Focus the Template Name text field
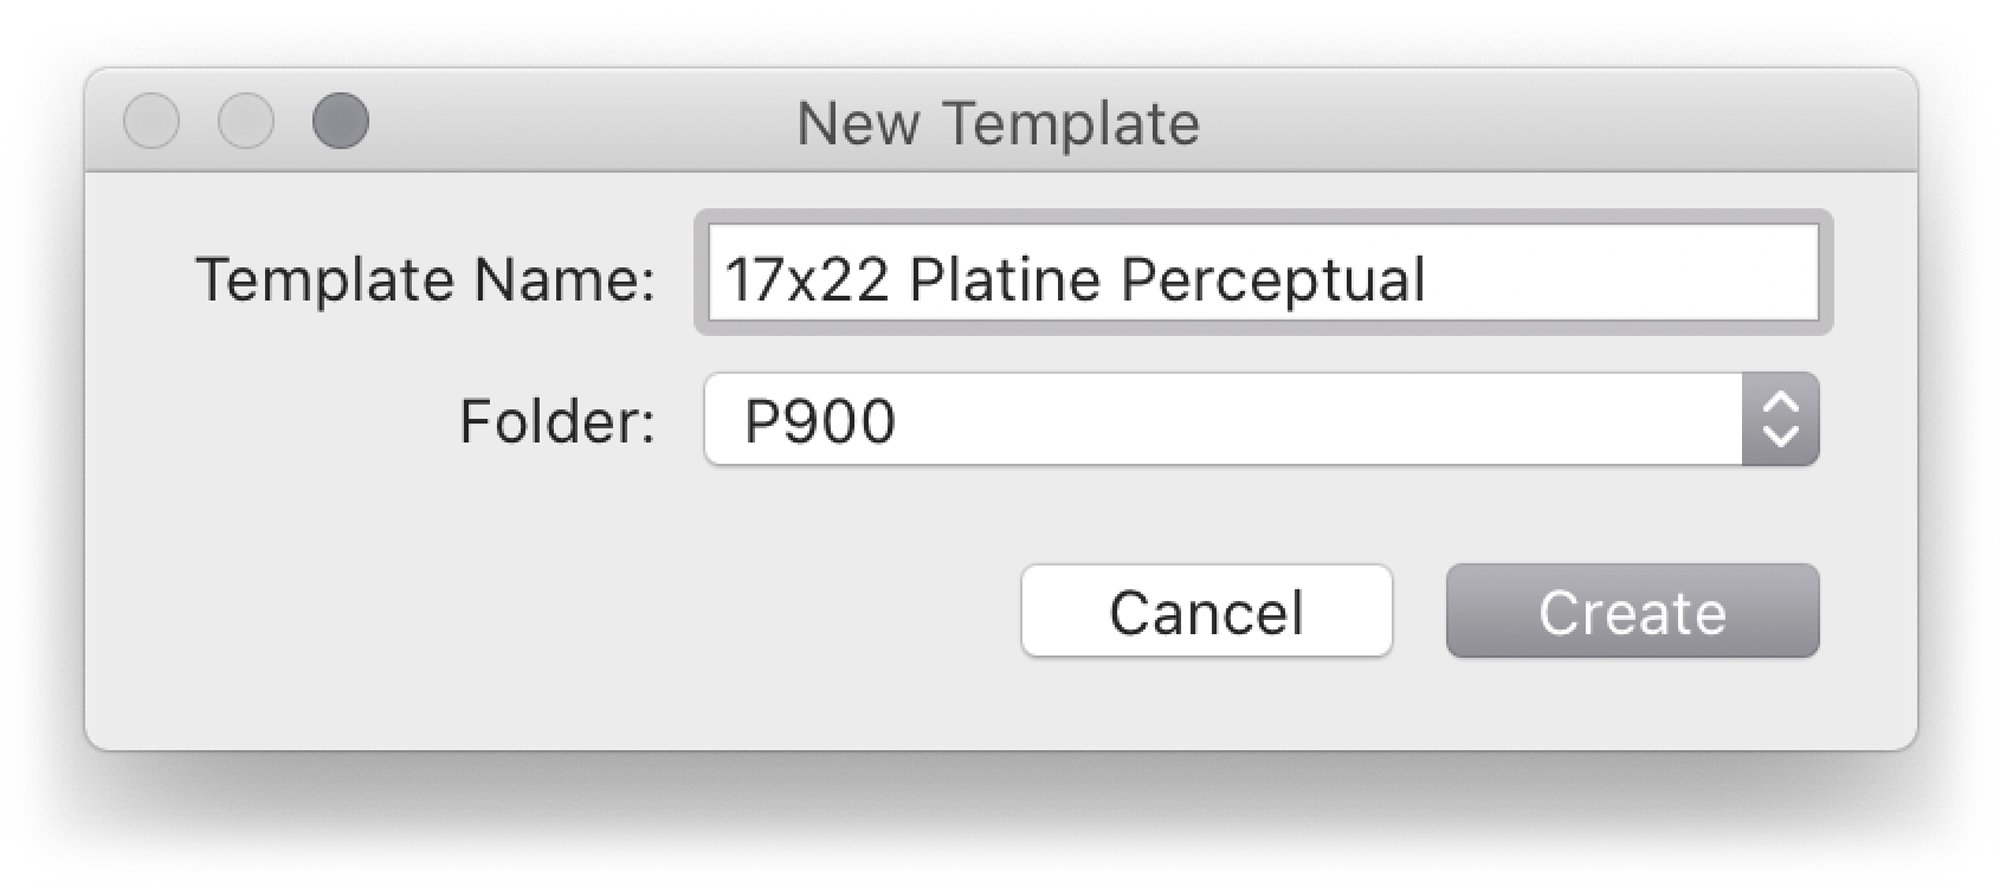The height and width of the screenshot is (885, 2000). (x=1262, y=273)
